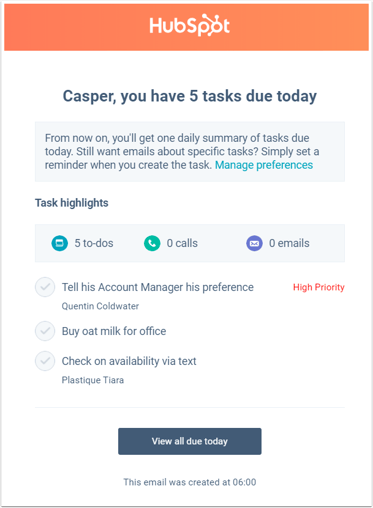Click the '5 to-dos' count text
The width and height of the screenshot is (373, 508).
click(x=94, y=243)
